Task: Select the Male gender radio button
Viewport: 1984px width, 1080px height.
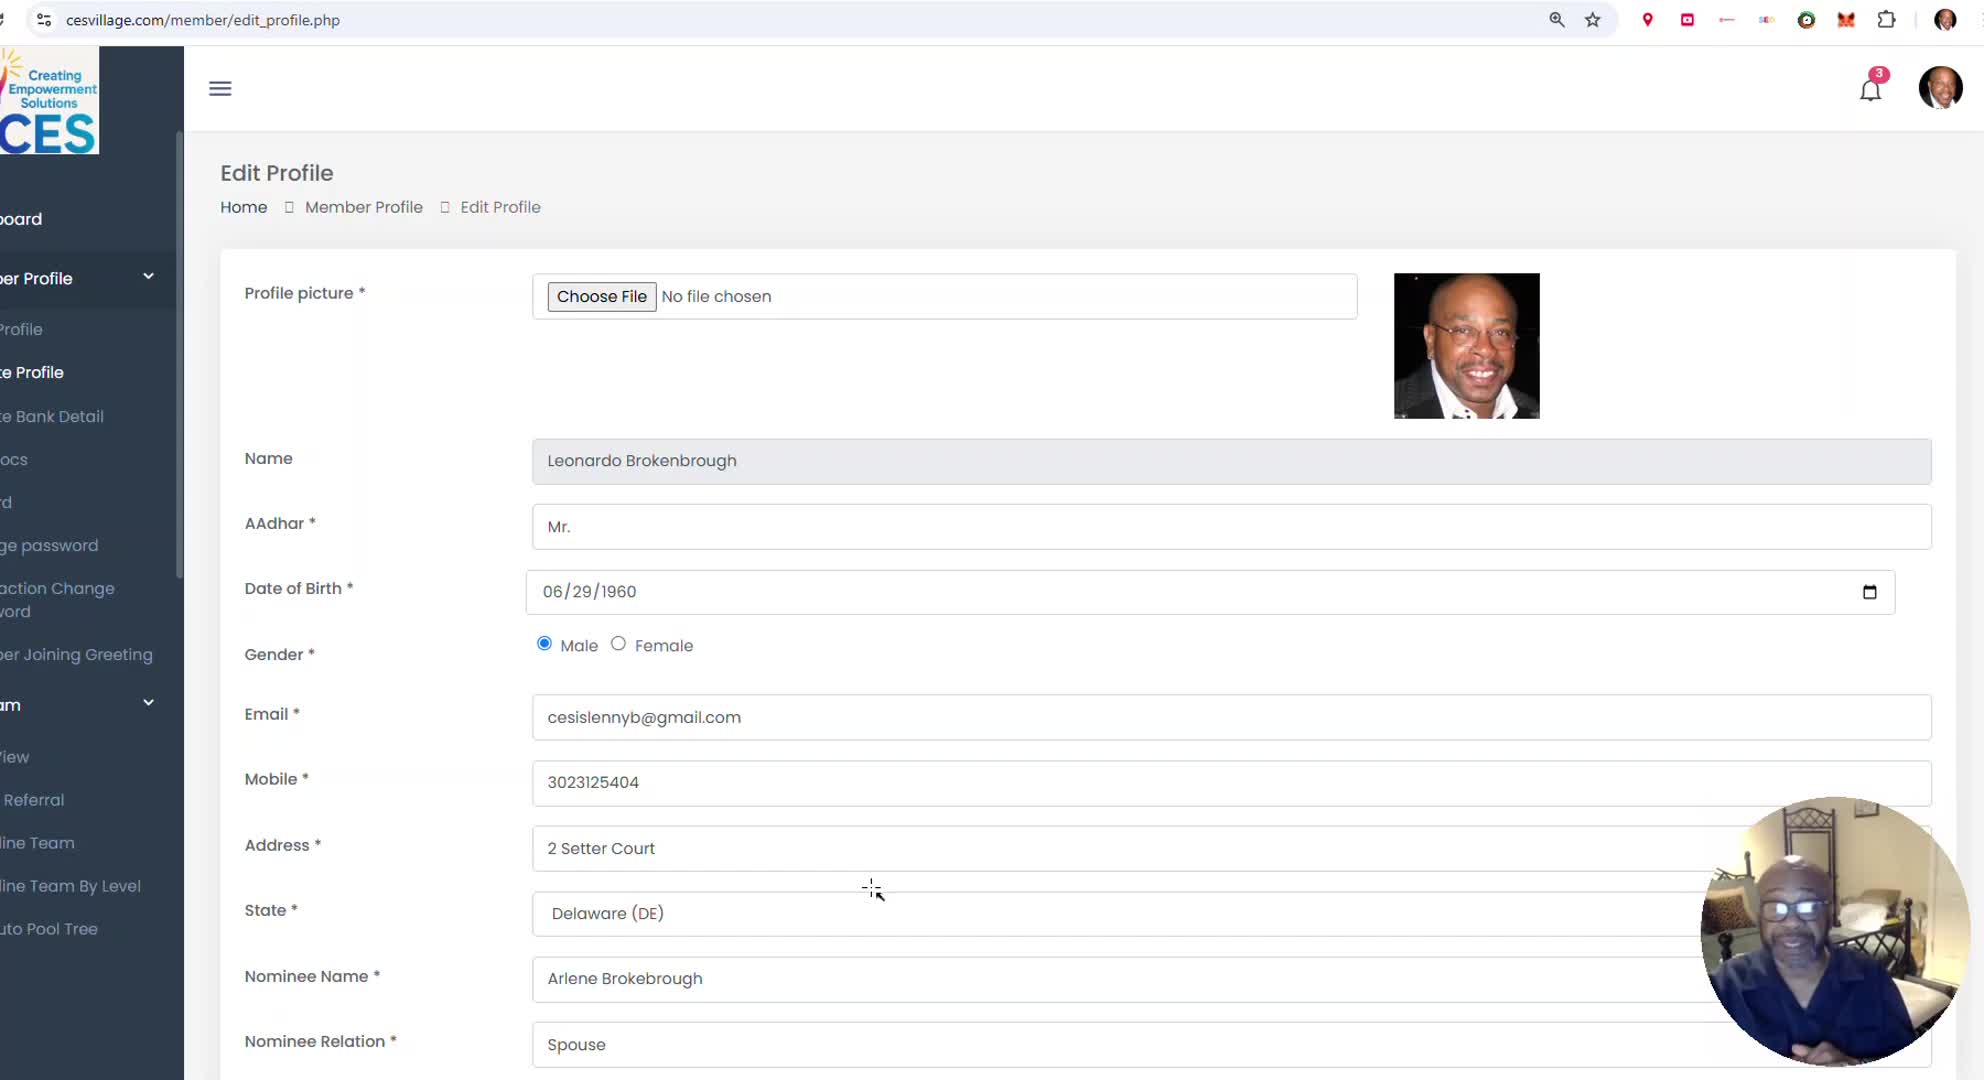Action: (544, 644)
